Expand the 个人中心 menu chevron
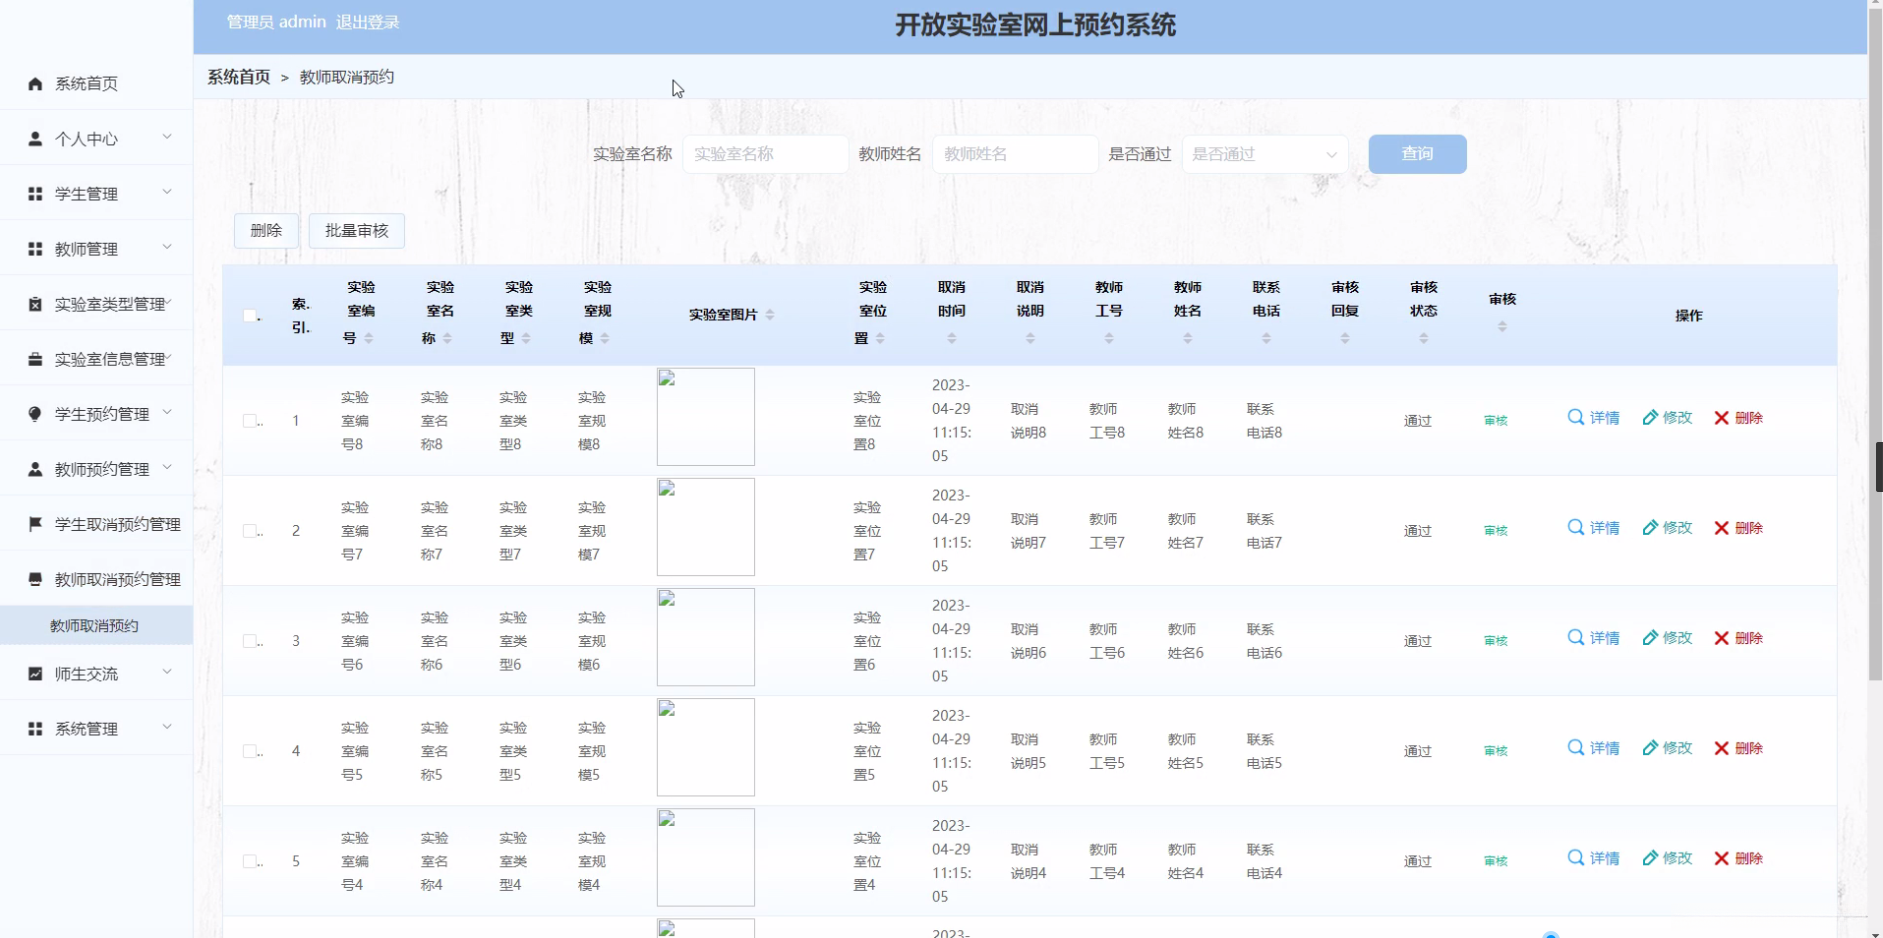 pos(167,137)
